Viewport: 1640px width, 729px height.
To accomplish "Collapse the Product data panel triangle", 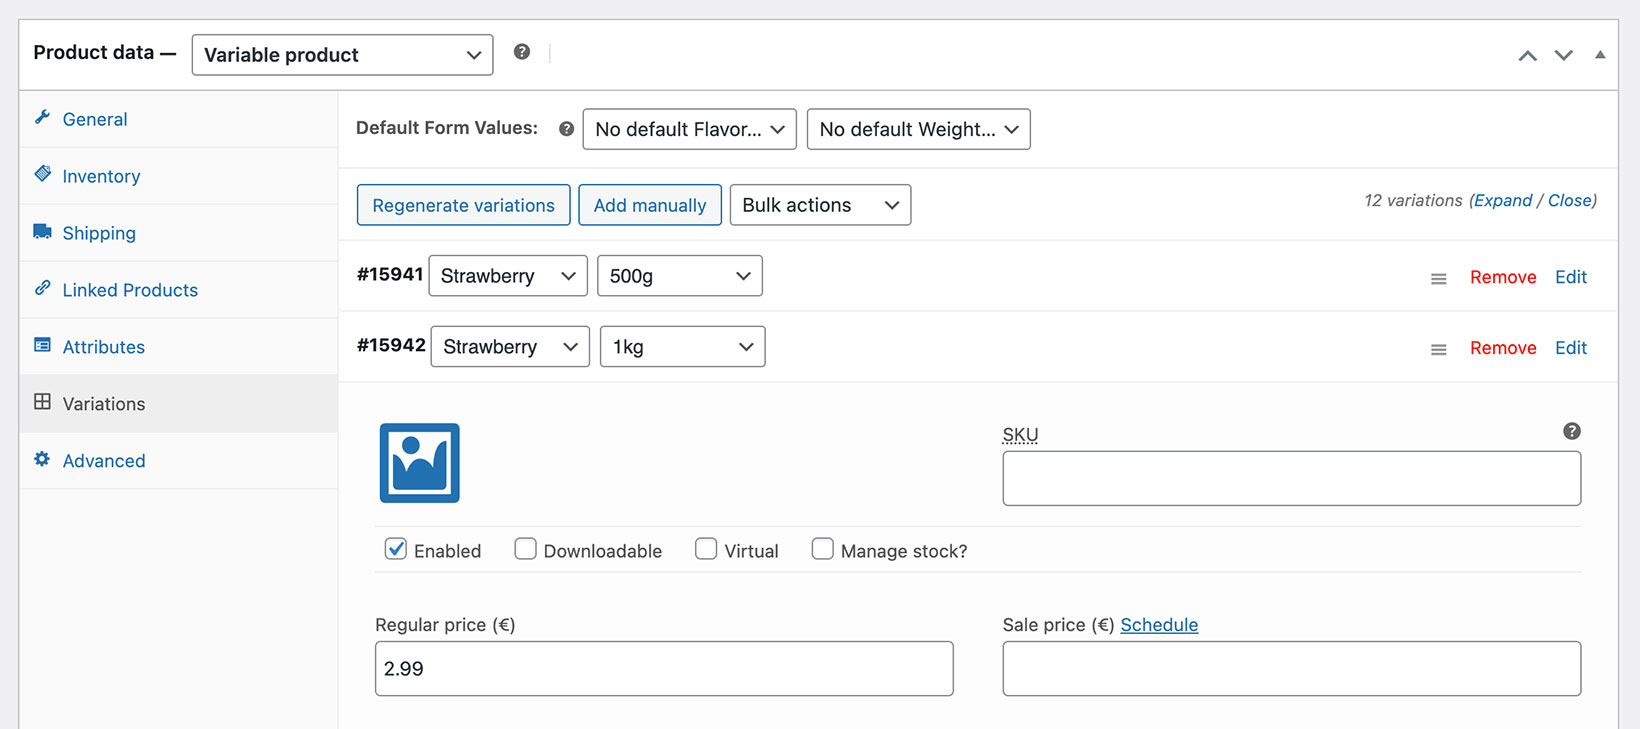I will click(x=1600, y=55).
